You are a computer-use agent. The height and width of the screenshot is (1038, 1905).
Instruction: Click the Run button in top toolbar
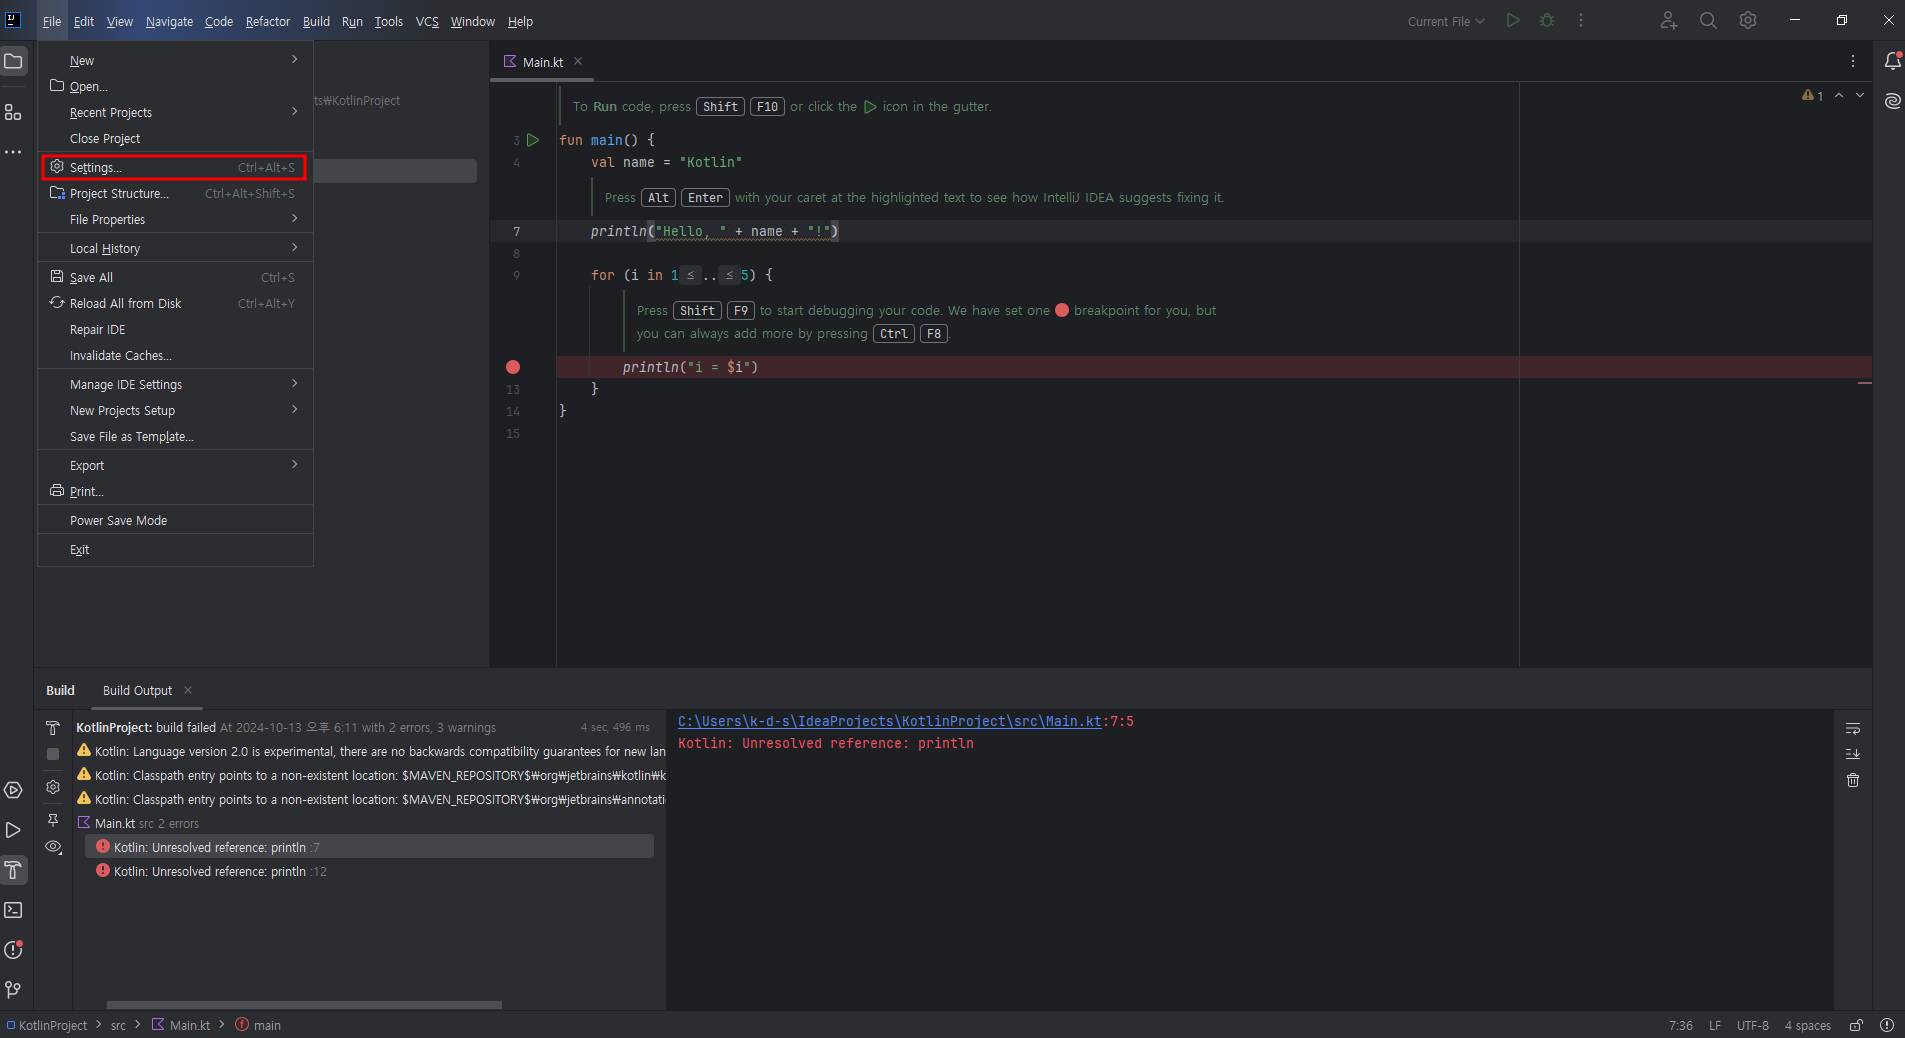1513,21
